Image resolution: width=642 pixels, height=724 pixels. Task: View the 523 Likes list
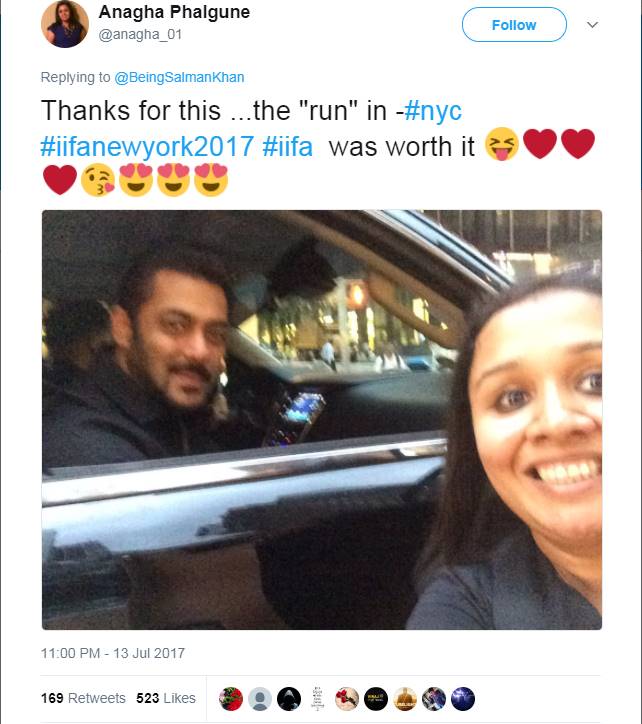click(166, 698)
